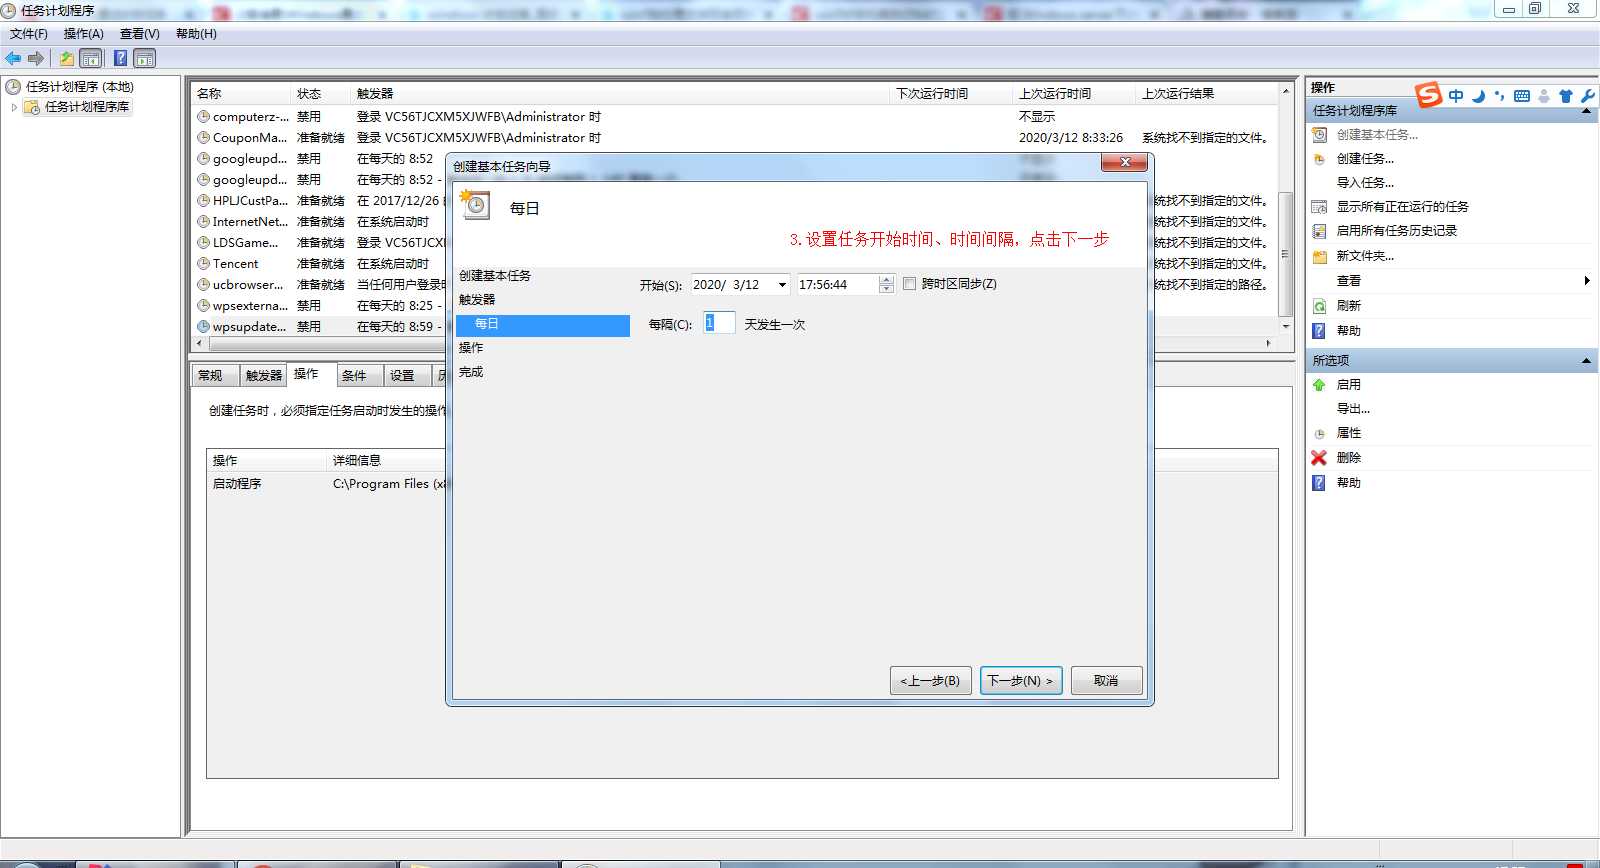The image size is (1600, 868).
Task: Select the 任务计划程序库 tree node
Action: coord(86,106)
